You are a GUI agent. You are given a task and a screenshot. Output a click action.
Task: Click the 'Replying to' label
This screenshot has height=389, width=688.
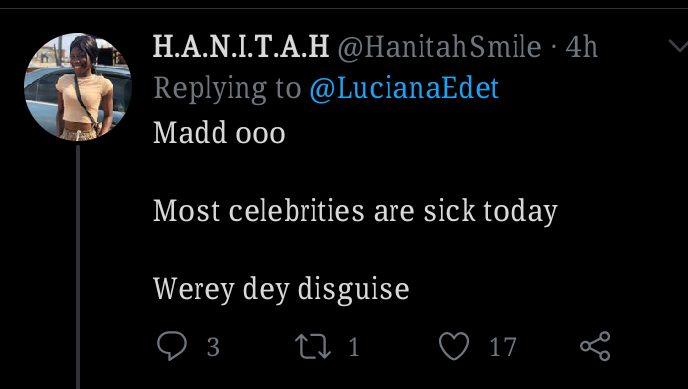(x=227, y=88)
